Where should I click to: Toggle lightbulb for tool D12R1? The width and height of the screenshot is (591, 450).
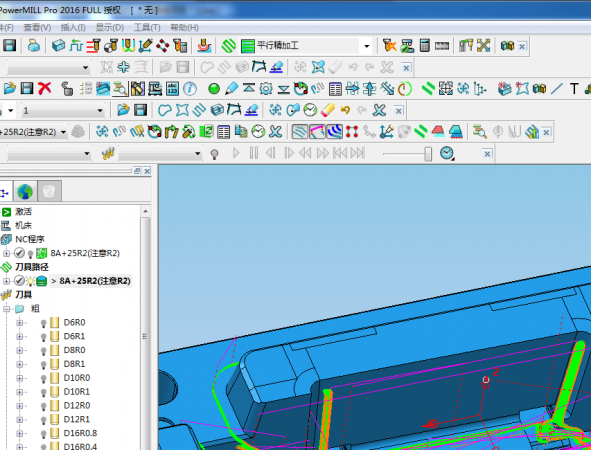(43, 420)
